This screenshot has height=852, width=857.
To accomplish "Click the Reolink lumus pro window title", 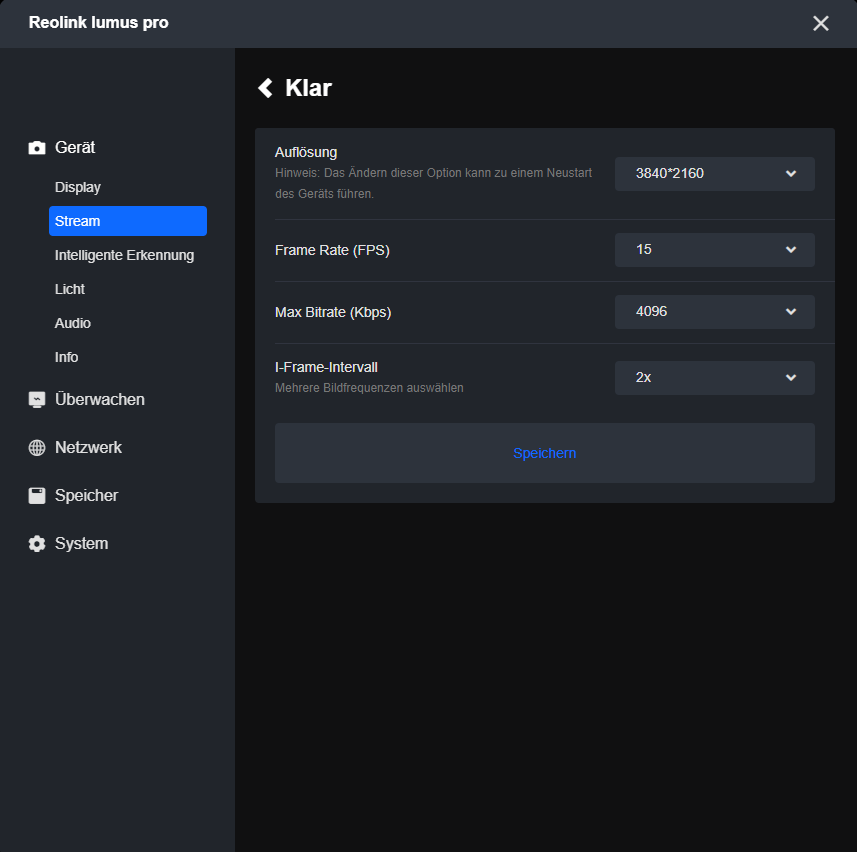I will 98,23.
